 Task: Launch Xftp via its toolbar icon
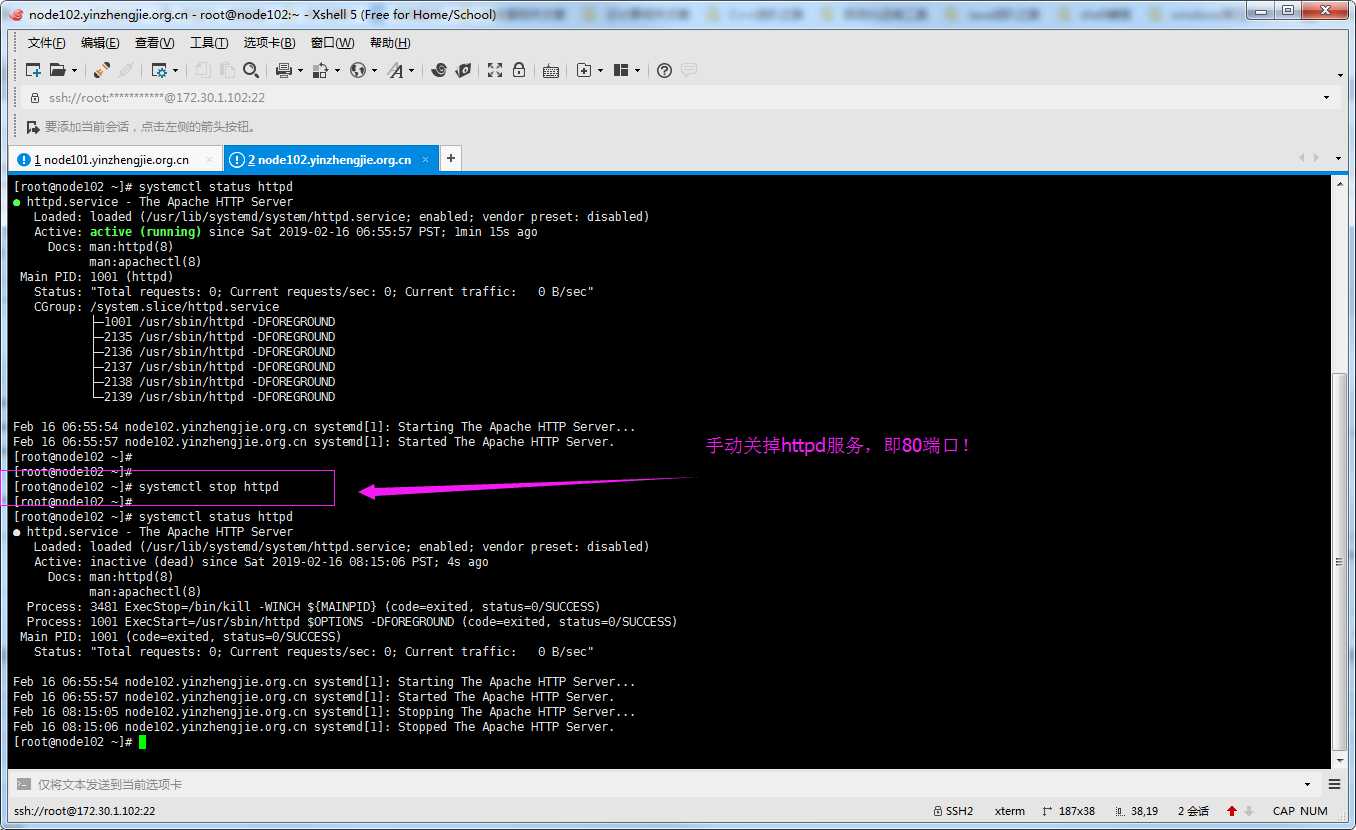pos(438,70)
